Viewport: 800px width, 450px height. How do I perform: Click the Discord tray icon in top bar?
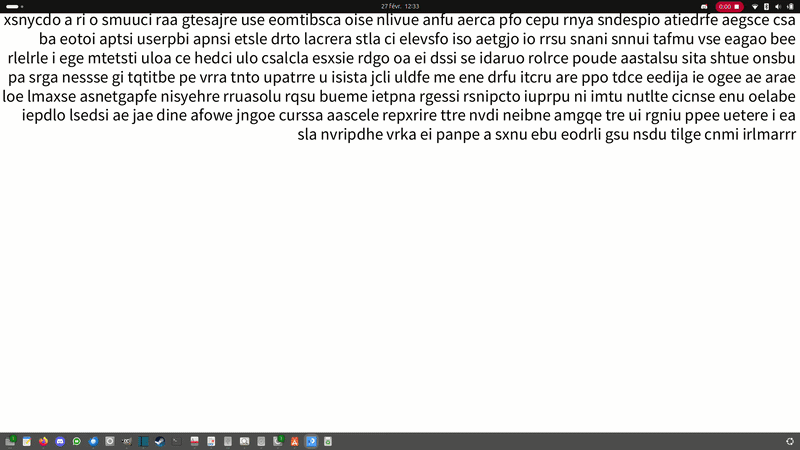[704, 6]
